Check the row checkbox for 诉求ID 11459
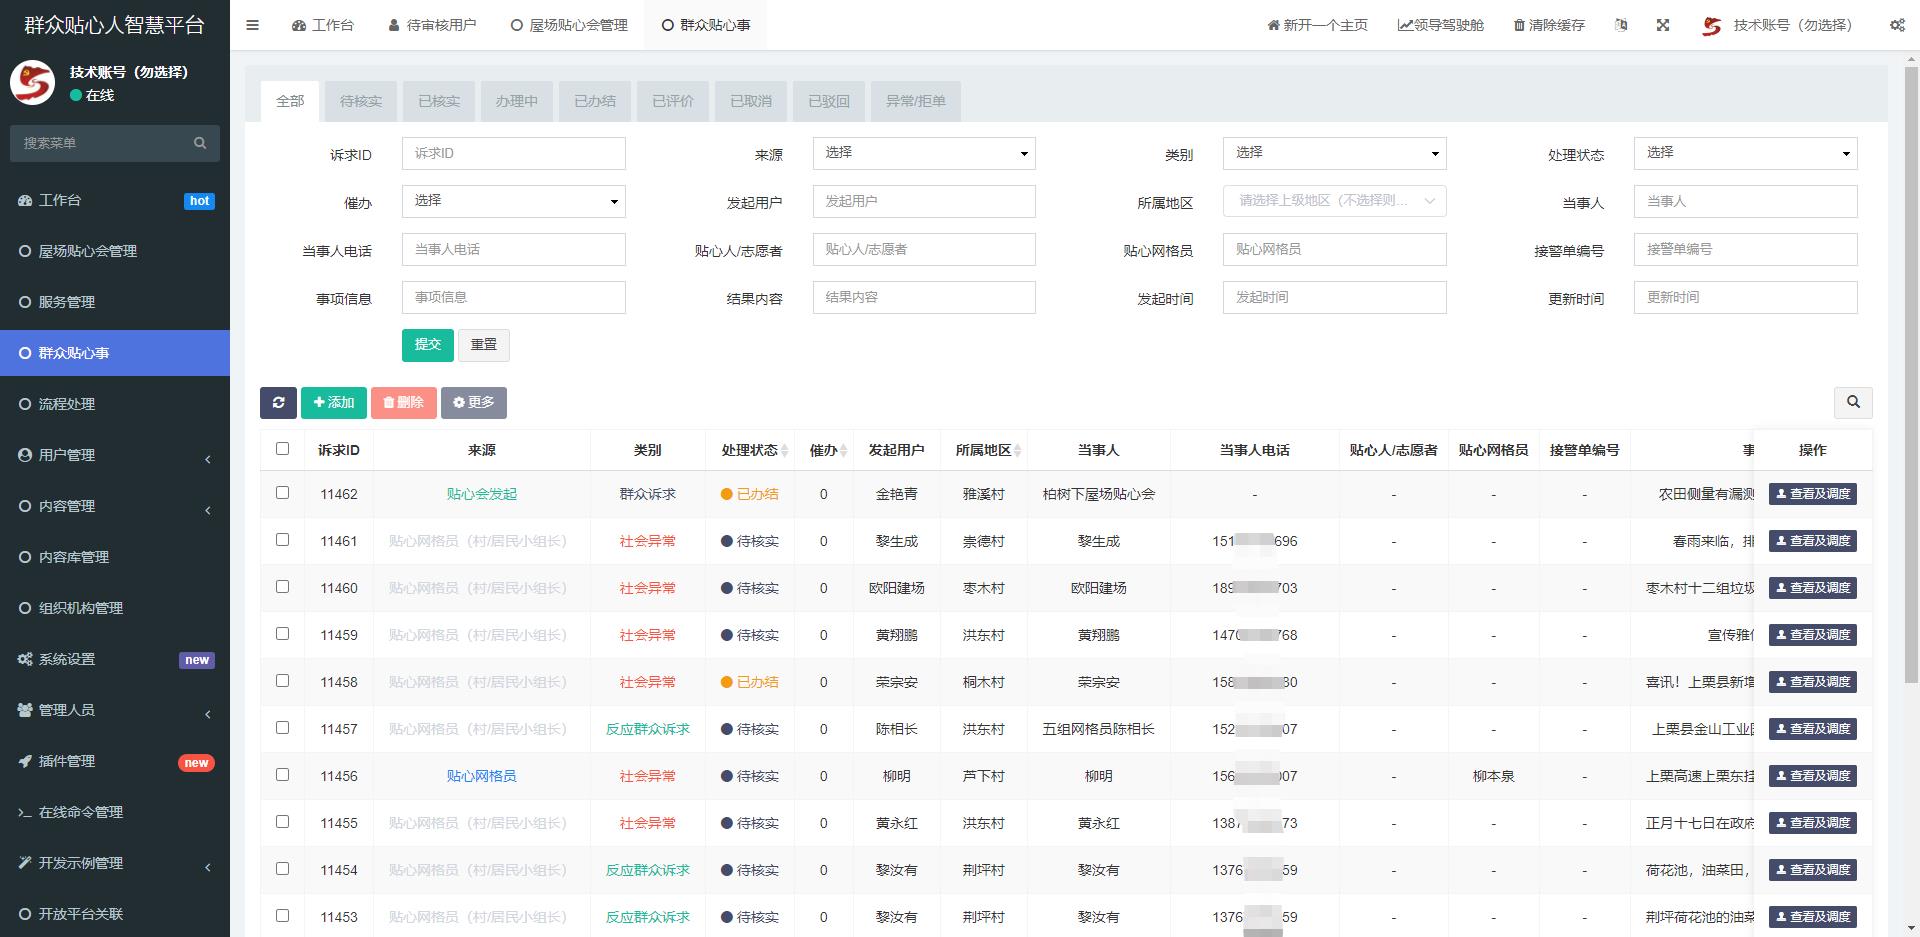This screenshot has width=1920, height=937. point(282,634)
